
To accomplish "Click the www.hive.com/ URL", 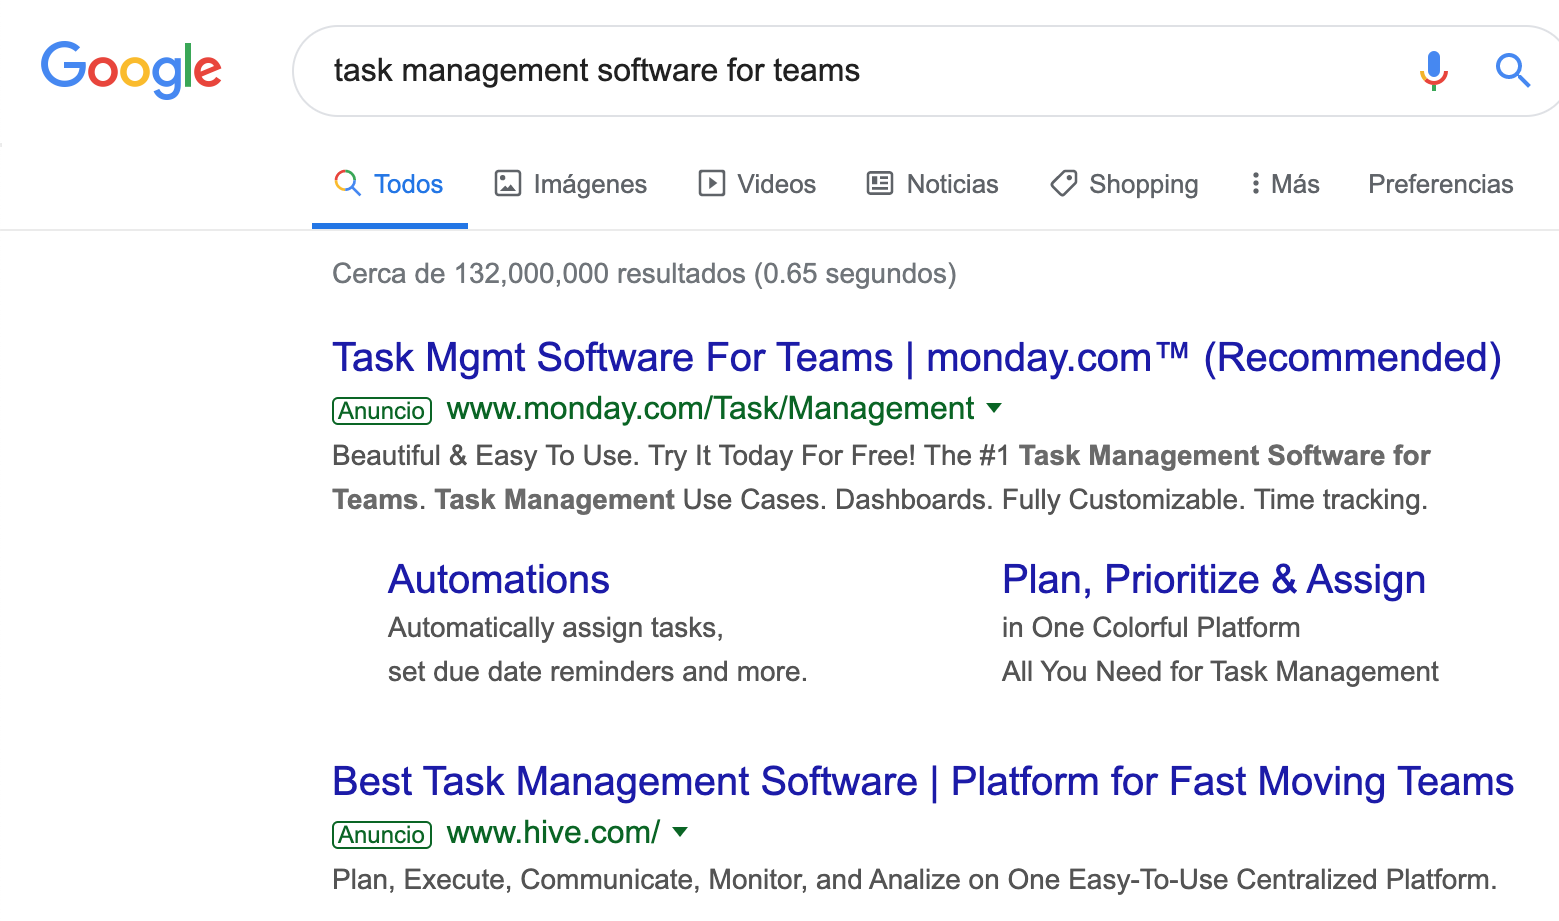I will tap(553, 832).
